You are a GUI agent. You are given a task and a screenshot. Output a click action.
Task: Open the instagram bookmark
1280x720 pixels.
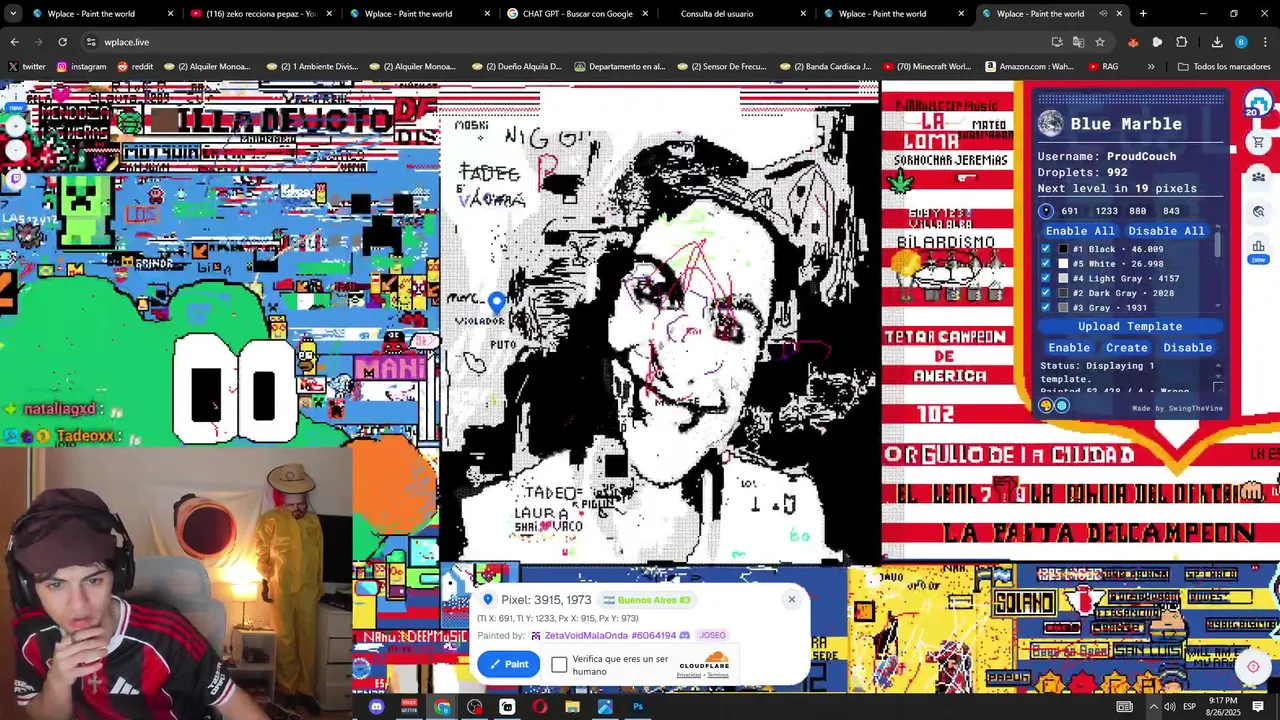[81, 67]
